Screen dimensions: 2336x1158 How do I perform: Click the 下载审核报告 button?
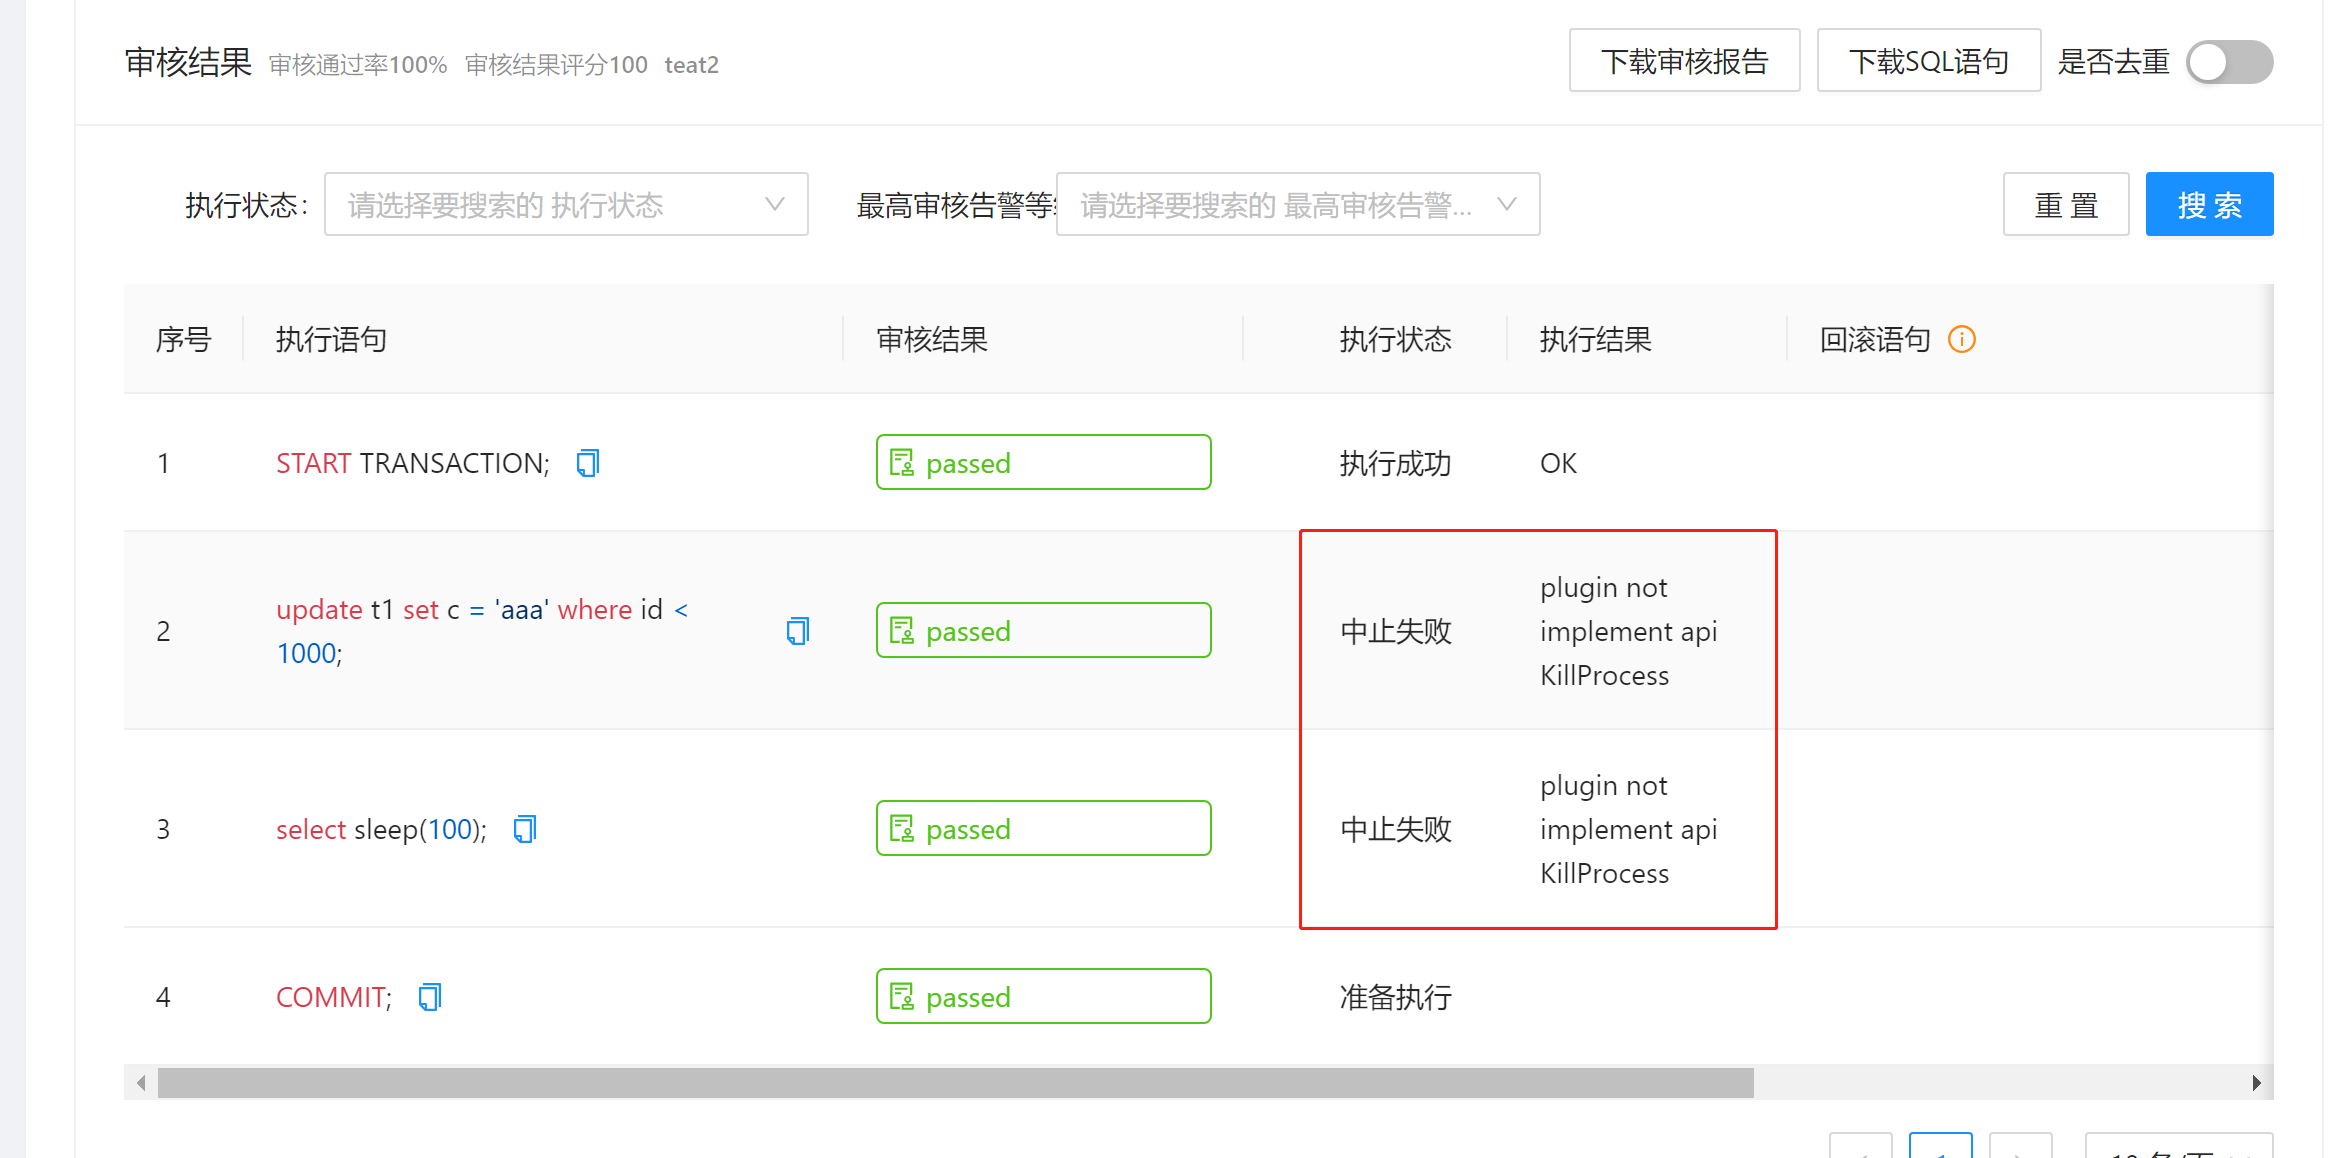[x=1684, y=60]
